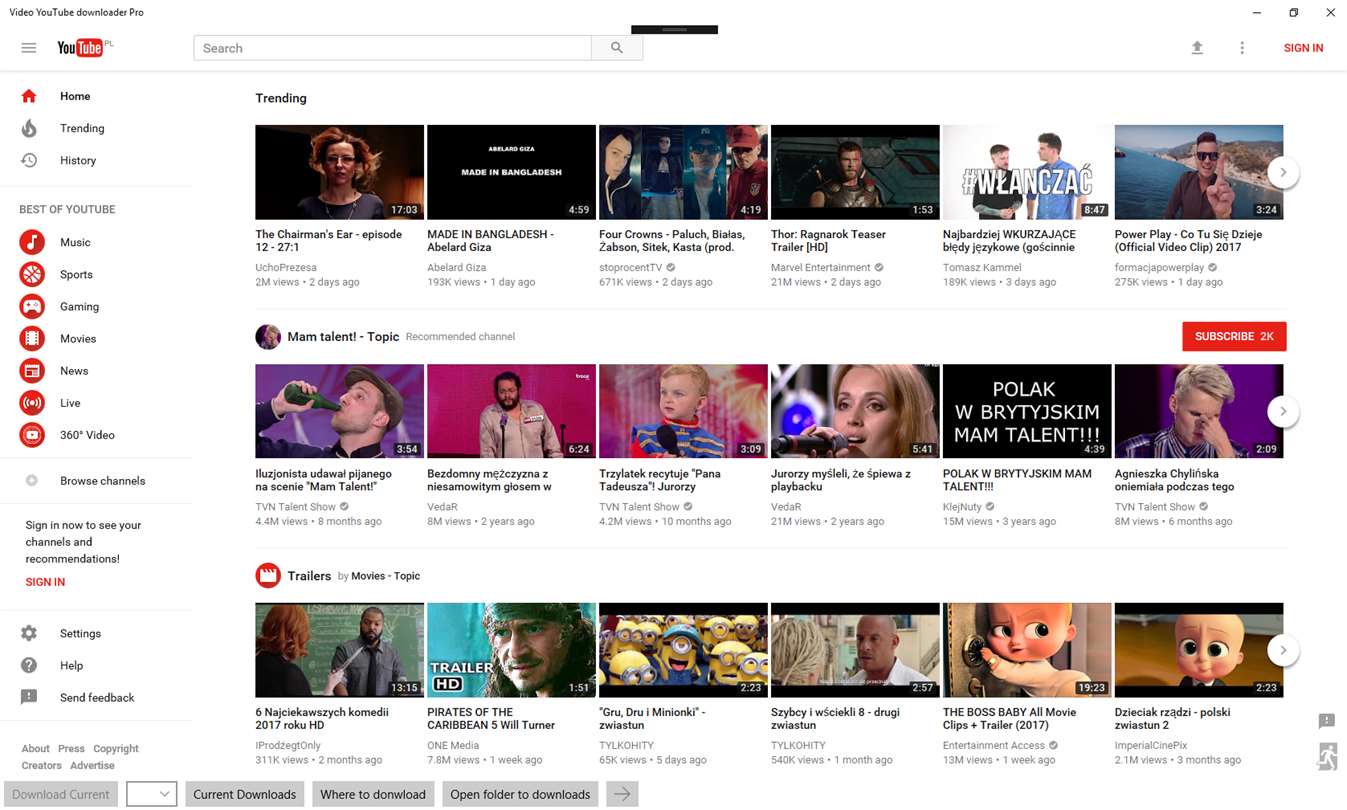Open the MADE IN BANGLADESH video thumbnail
This screenshot has height=810, width=1347.
pos(511,172)
